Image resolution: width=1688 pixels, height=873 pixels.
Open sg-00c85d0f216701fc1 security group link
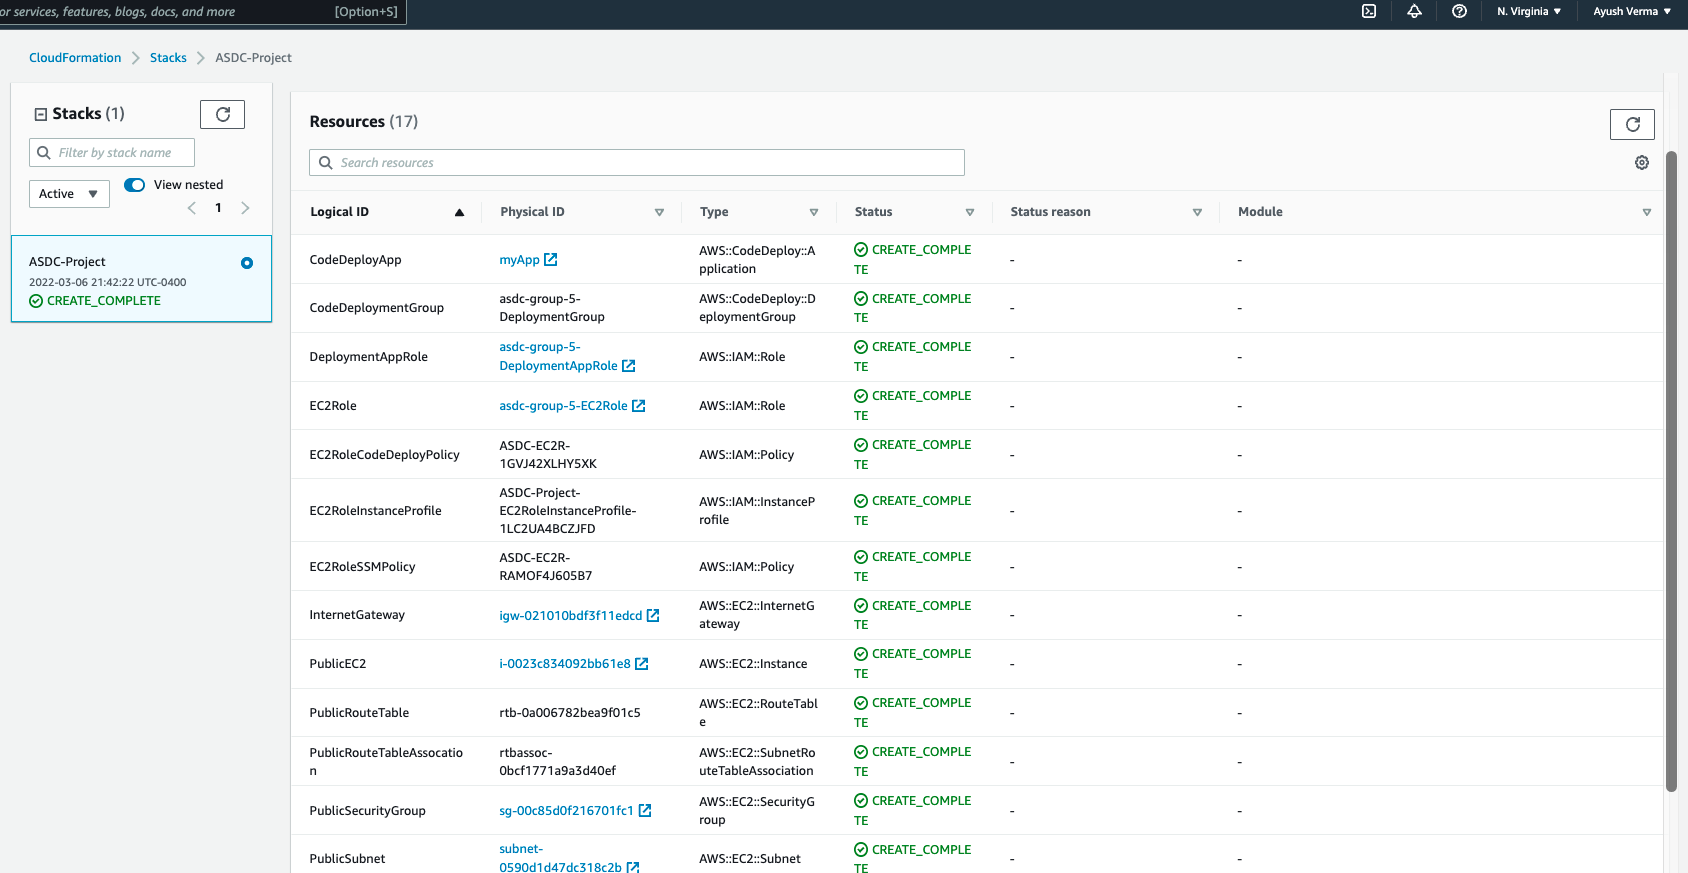[x=566, y=811]
